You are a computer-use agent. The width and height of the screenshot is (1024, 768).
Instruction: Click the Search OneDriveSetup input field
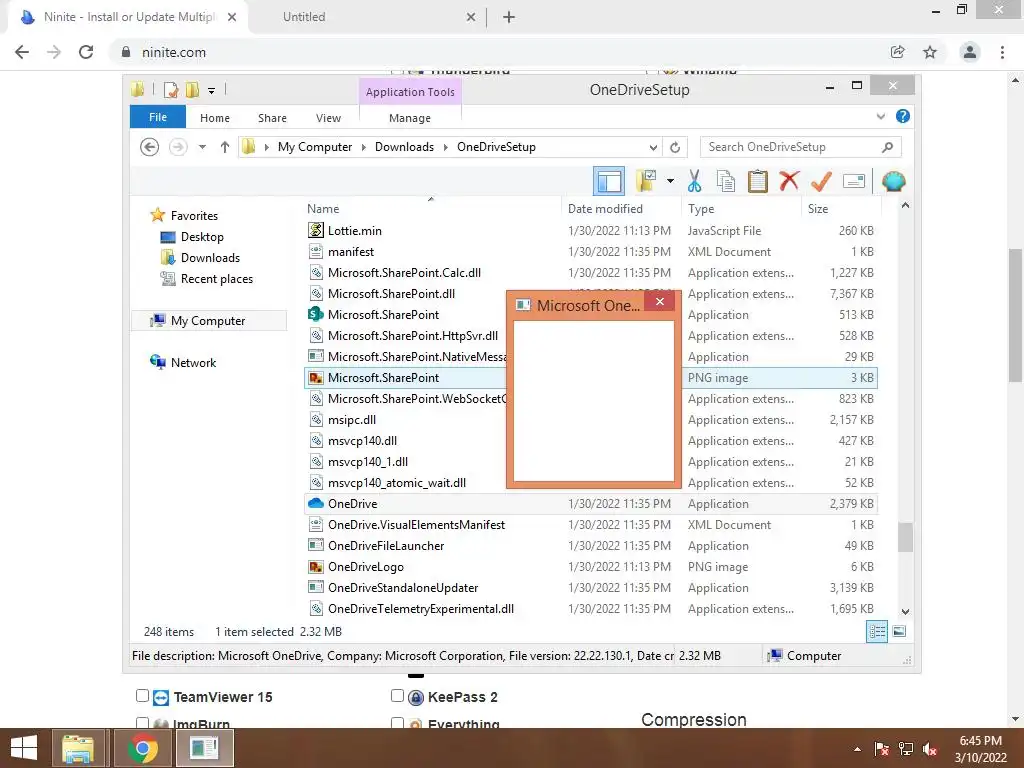[792, 147]
